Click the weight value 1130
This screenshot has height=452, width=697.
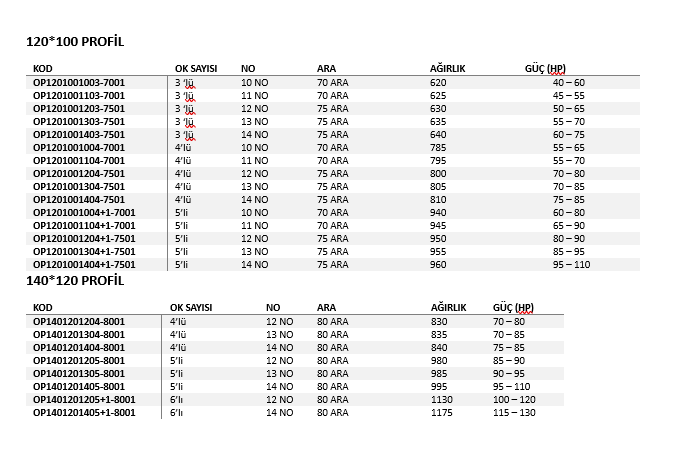pos(442,399)
